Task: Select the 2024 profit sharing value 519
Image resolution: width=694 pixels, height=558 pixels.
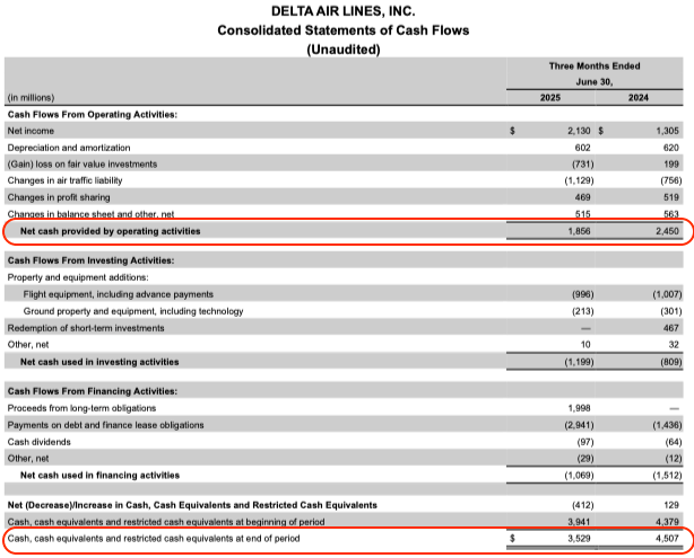Action: pos(668,197)
